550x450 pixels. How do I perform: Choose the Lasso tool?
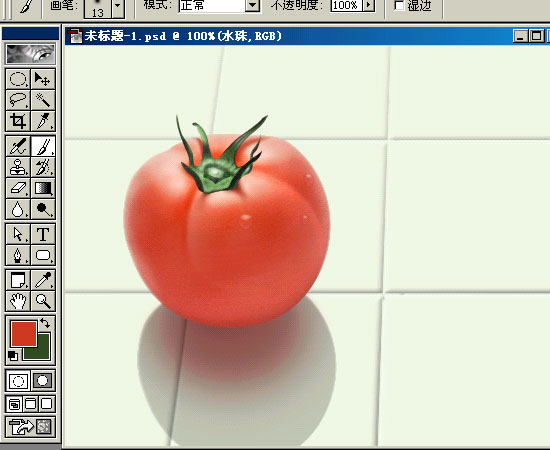[18, 100]
